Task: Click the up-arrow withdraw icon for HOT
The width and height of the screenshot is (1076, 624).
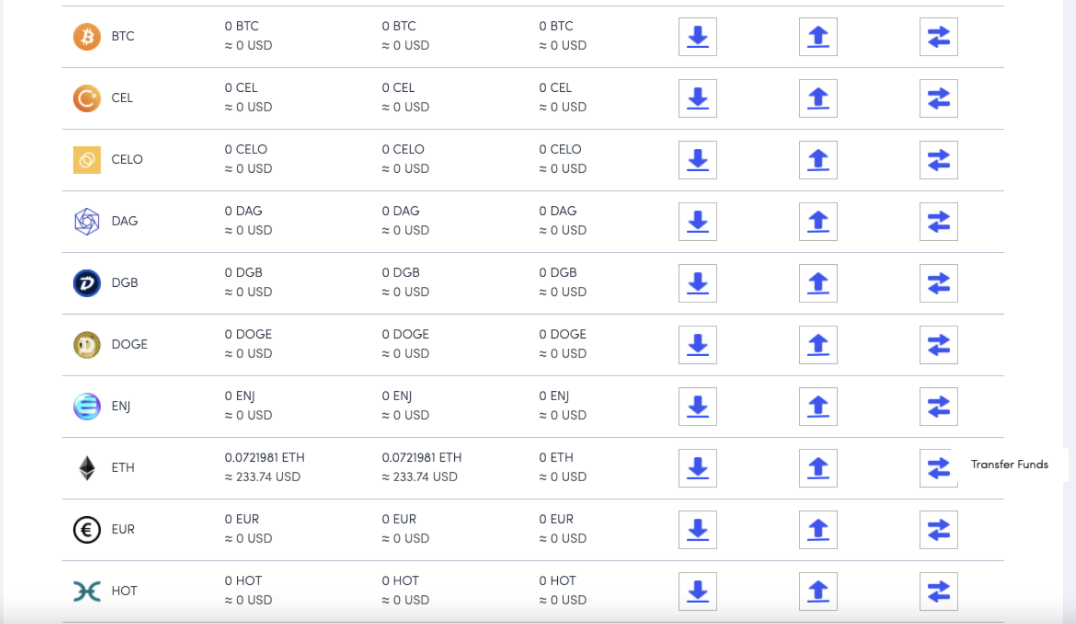Action: point(818,591)
